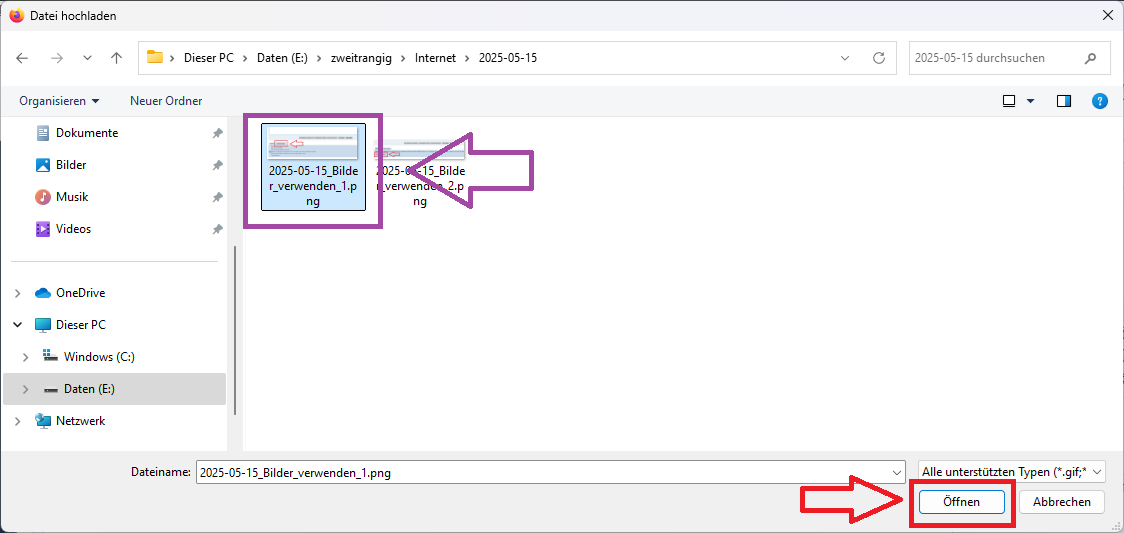Open the Organisieren menu

point(59,101)
